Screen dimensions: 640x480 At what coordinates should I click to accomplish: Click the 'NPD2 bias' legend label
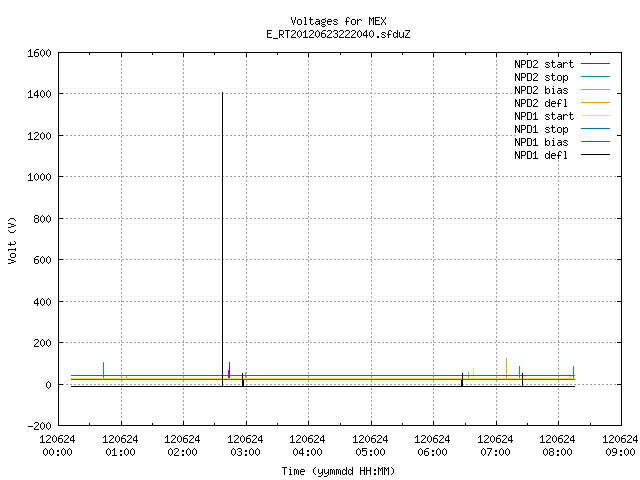pos(541,90)
